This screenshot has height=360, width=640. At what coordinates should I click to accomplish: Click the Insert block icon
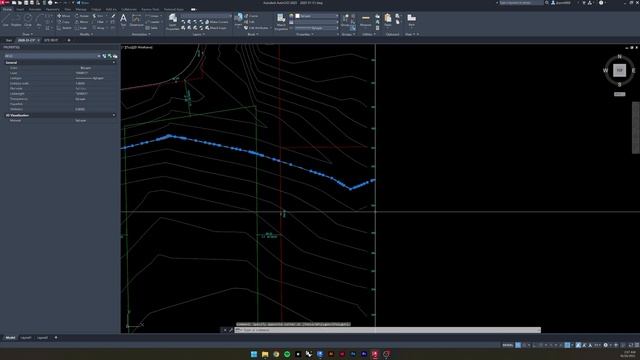238,19
